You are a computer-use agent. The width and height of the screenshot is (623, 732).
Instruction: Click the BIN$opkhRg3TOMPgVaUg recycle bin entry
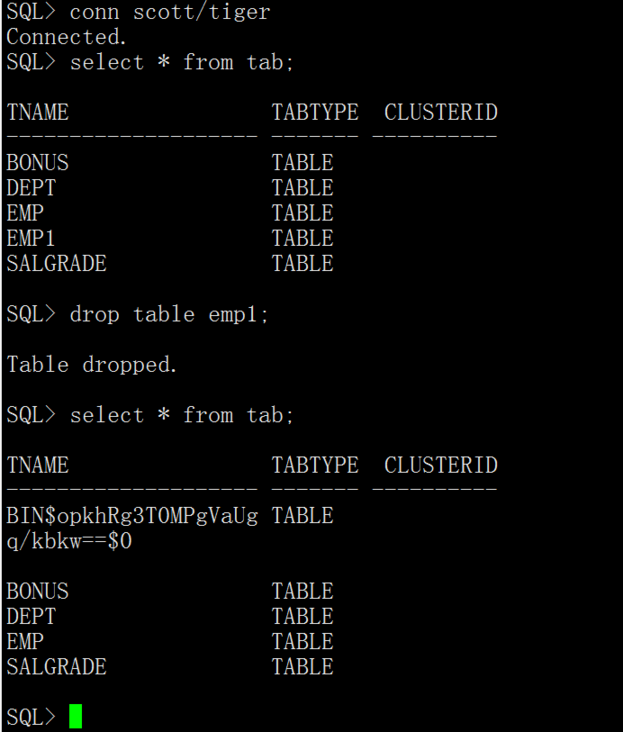pos(132,516)
